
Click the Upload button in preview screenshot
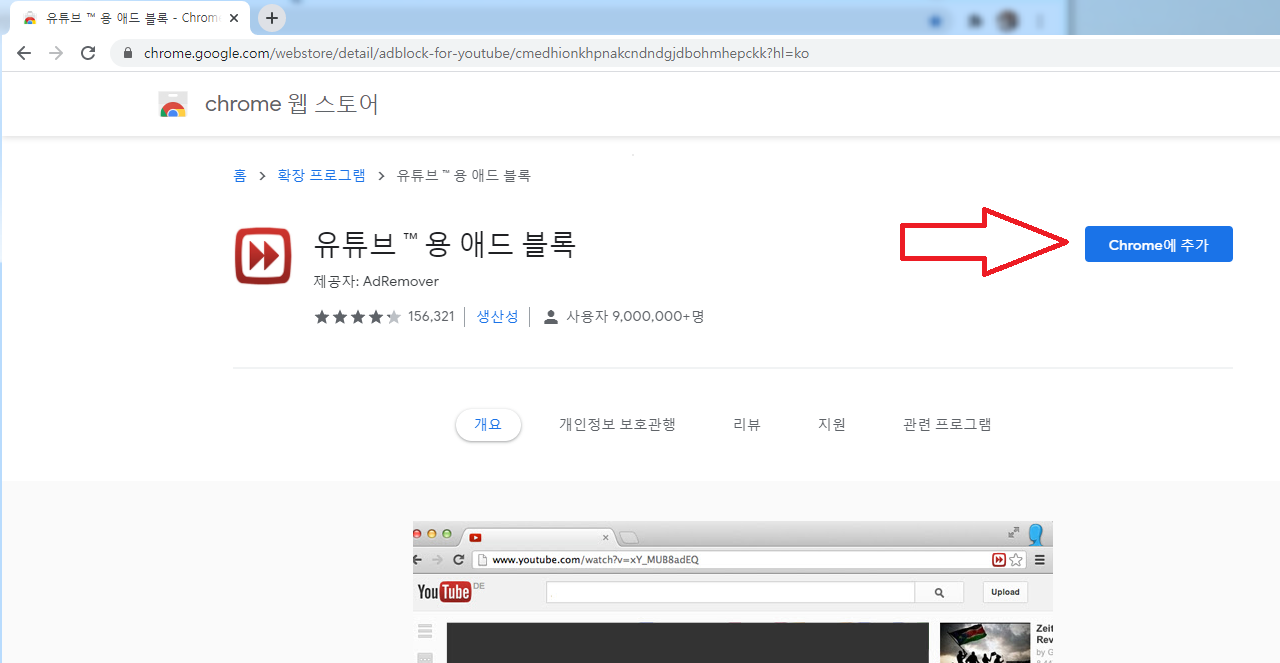click(x=1005, y=592)
